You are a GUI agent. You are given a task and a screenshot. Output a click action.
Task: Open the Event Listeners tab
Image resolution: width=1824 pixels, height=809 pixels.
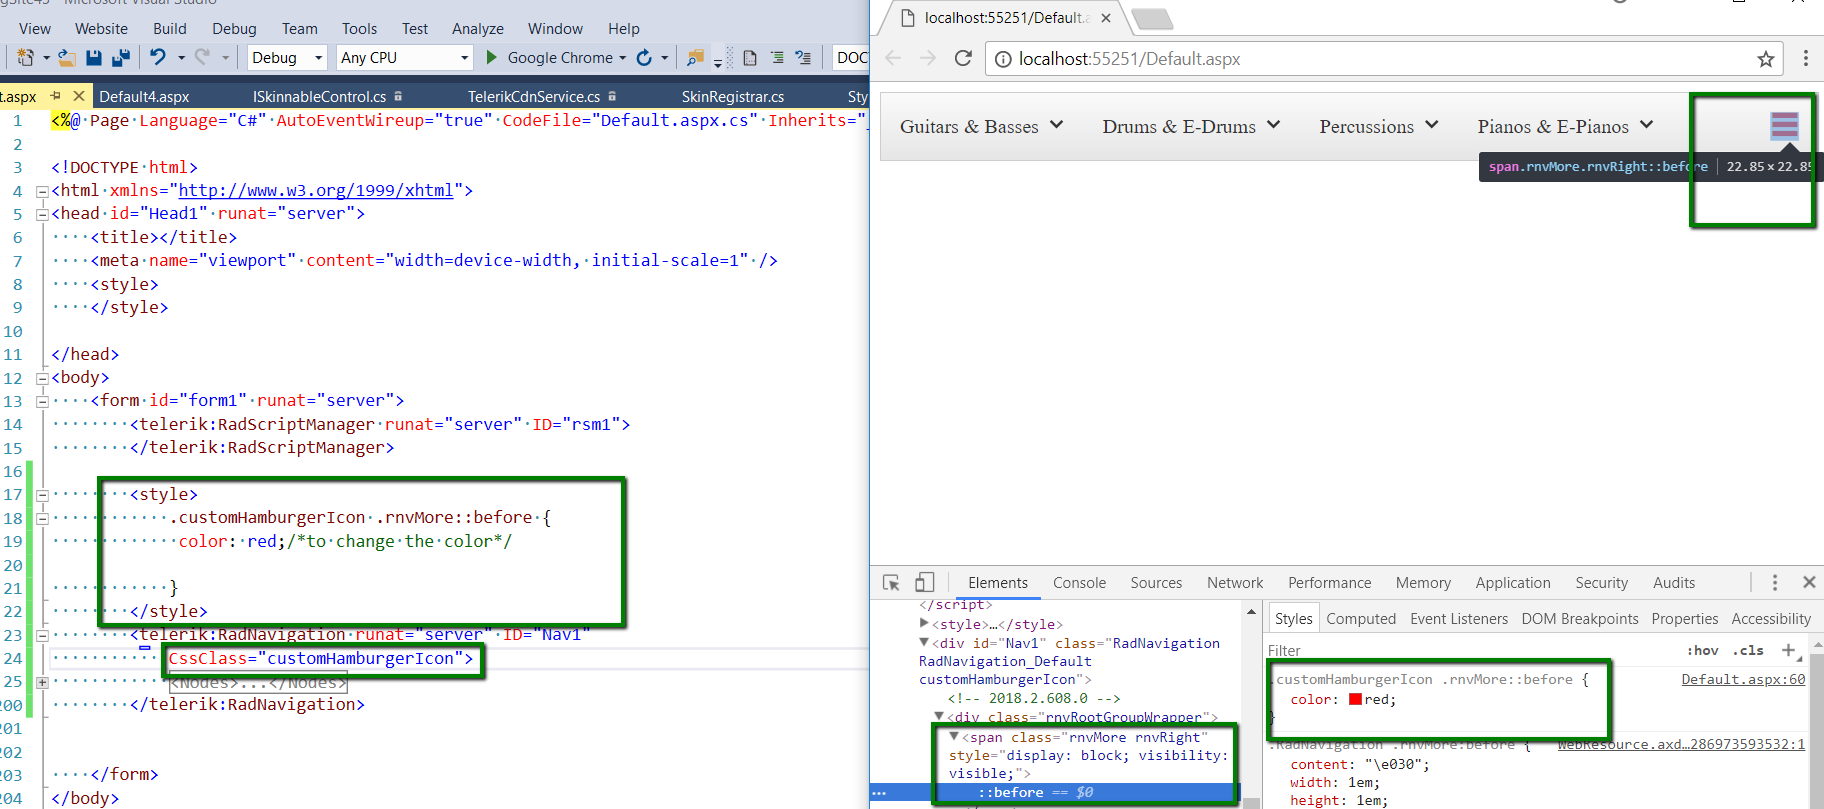coord(1459,619)
